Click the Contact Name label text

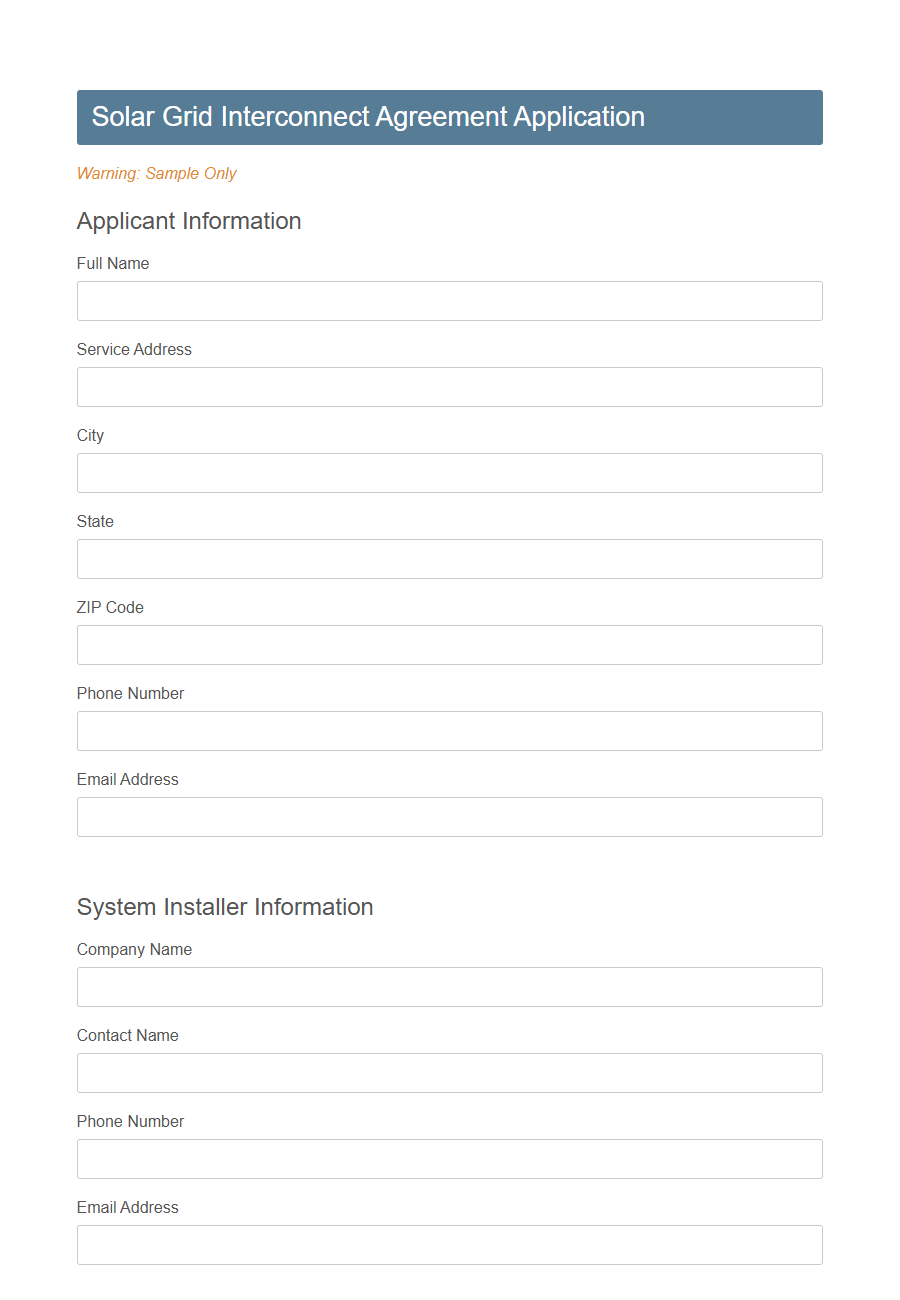[128, 1035]
